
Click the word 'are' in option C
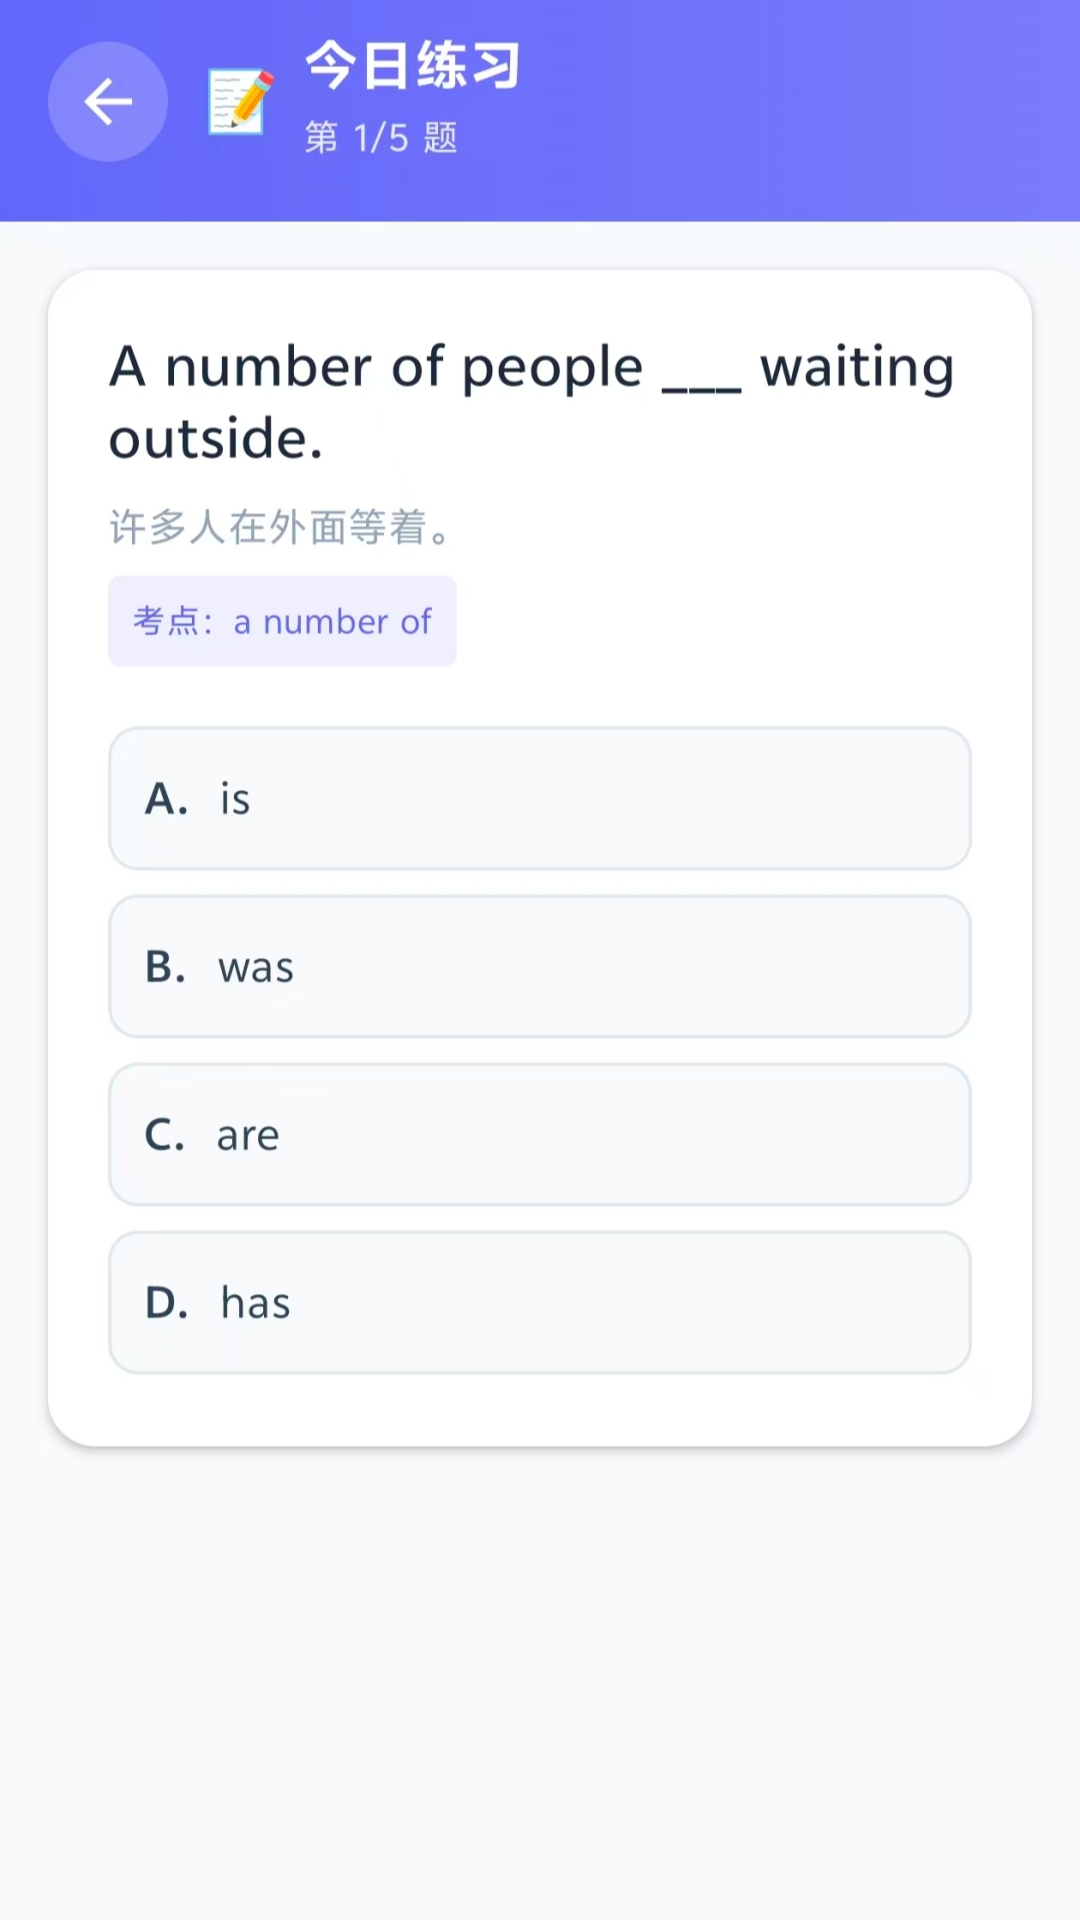click(x=248, y=1136)
